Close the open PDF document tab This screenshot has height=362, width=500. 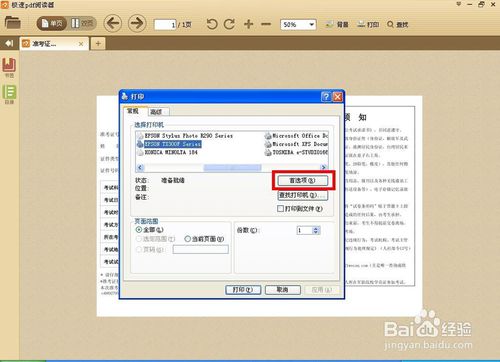(x=81, y=44)
